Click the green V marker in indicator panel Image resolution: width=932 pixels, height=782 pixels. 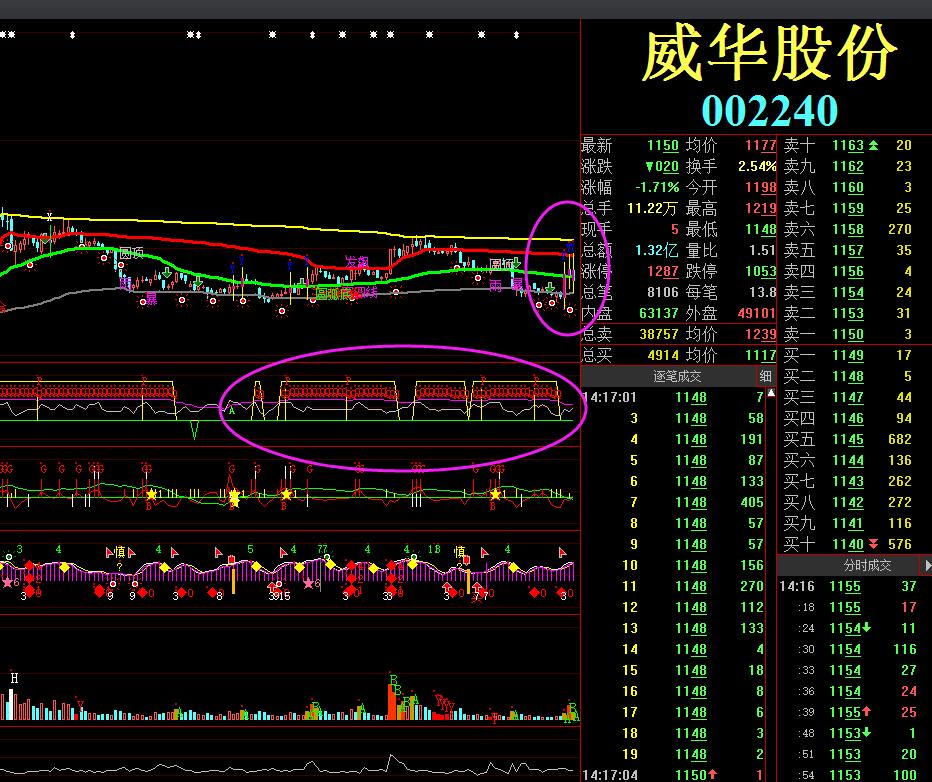click(x=194, y=430)
